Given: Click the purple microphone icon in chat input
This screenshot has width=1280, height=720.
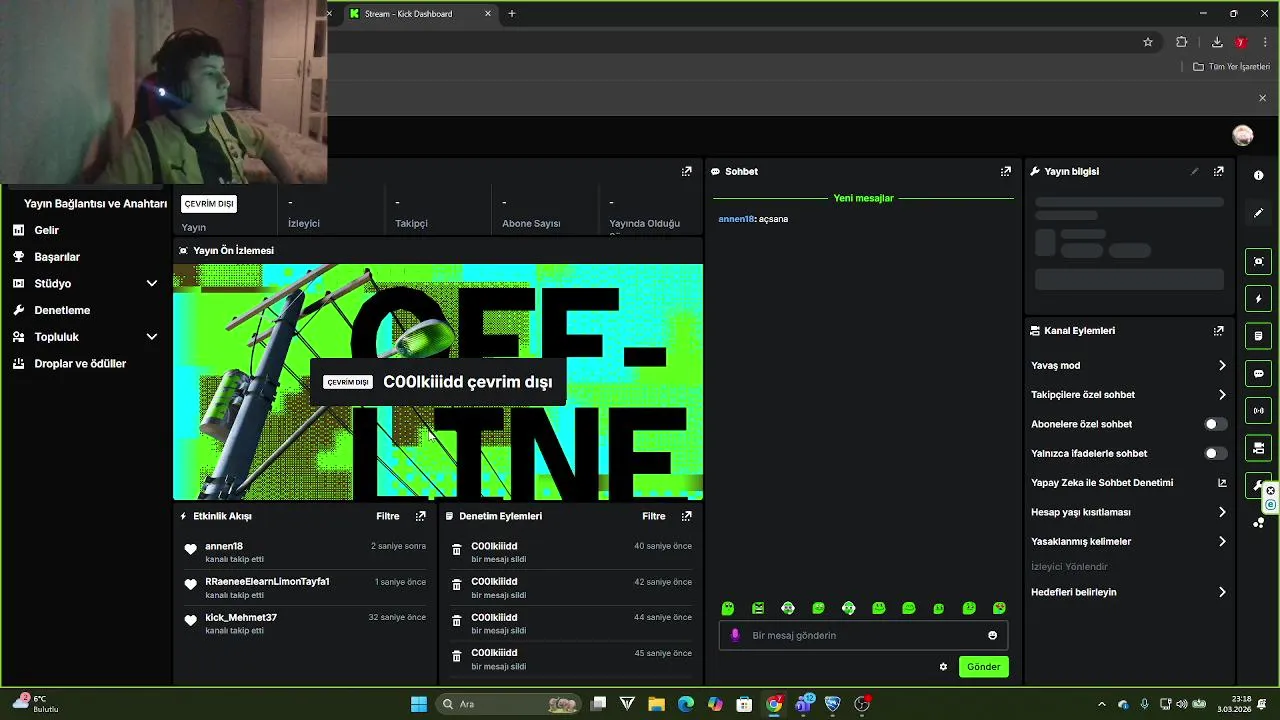Looking at the screenshot, I should (x=735, y=635).
